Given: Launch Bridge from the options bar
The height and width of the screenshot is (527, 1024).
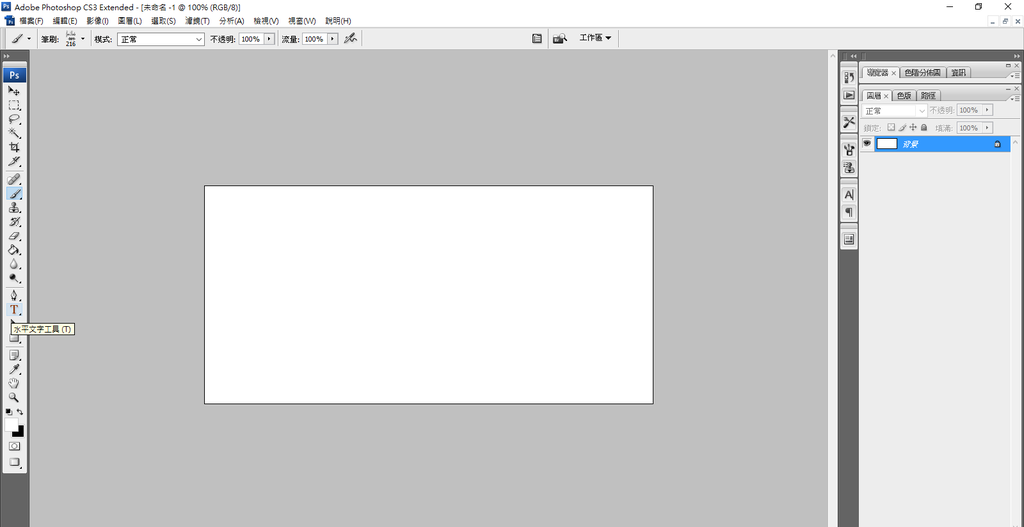Looking at the screenshot, I should tap(560, 39).
